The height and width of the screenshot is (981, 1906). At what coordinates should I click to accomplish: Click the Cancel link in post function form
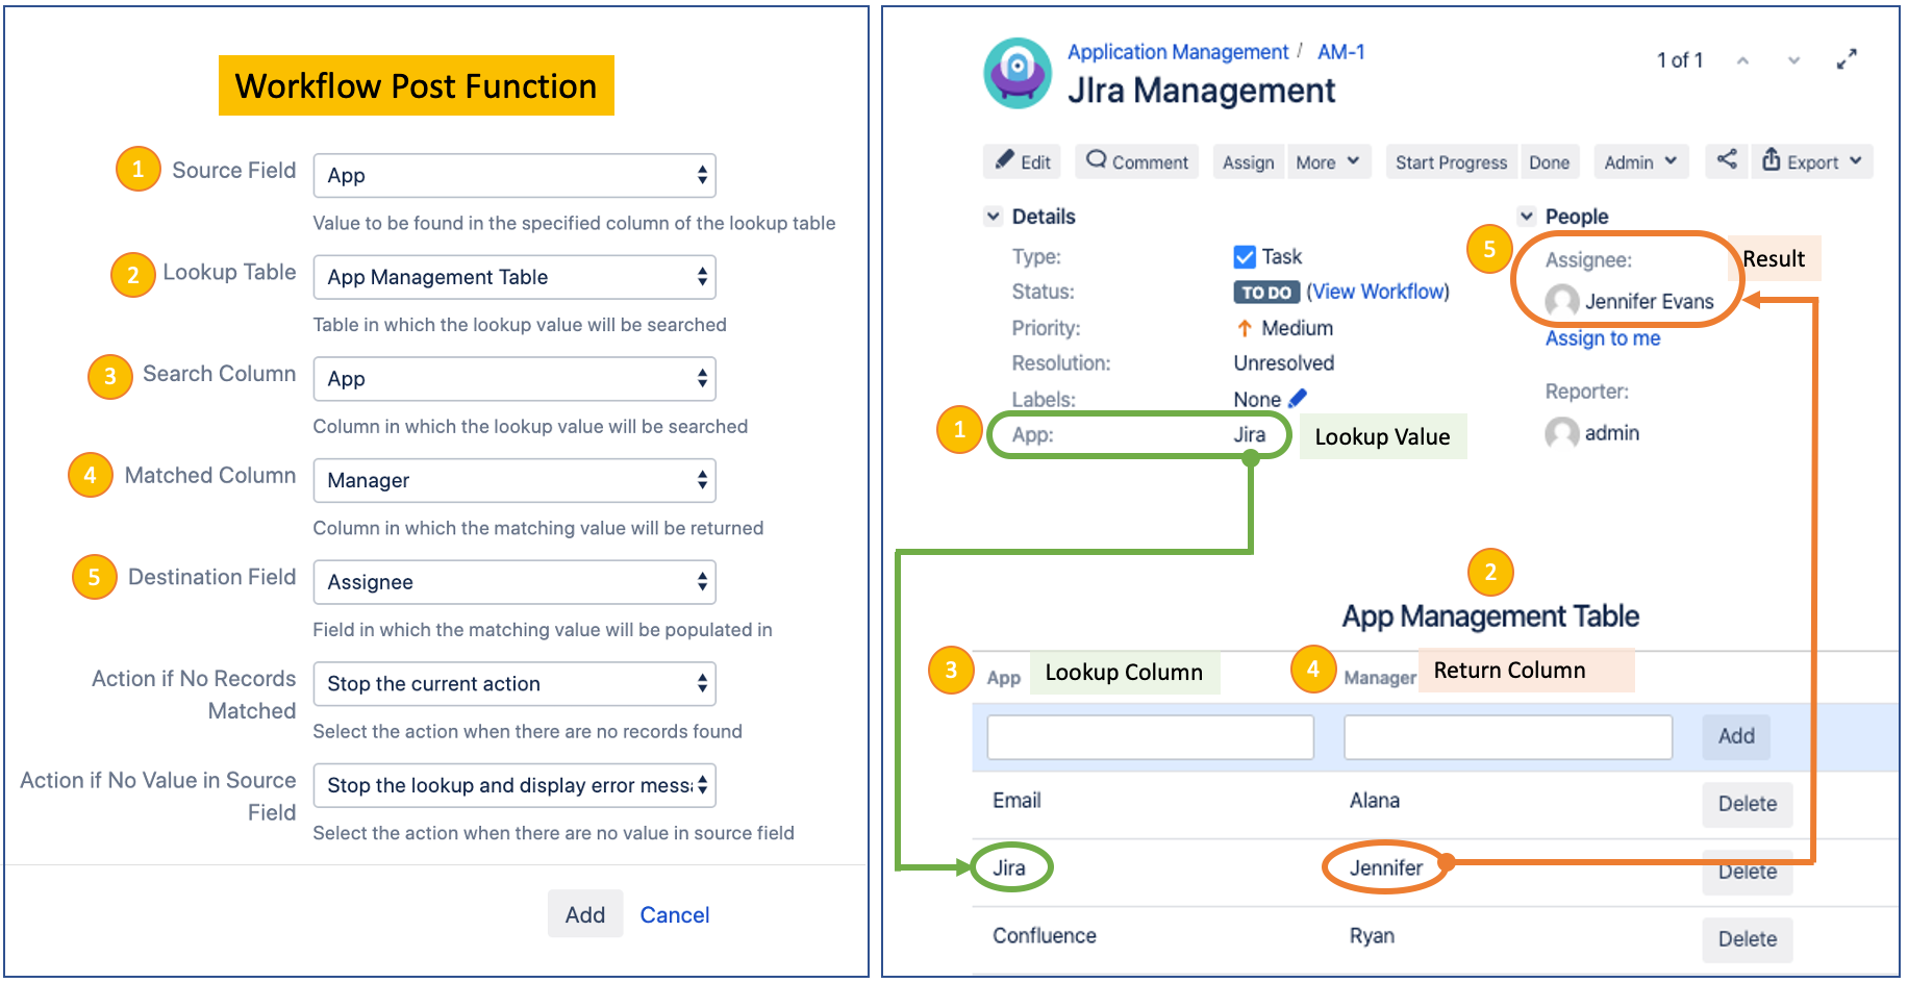[674, 914]
